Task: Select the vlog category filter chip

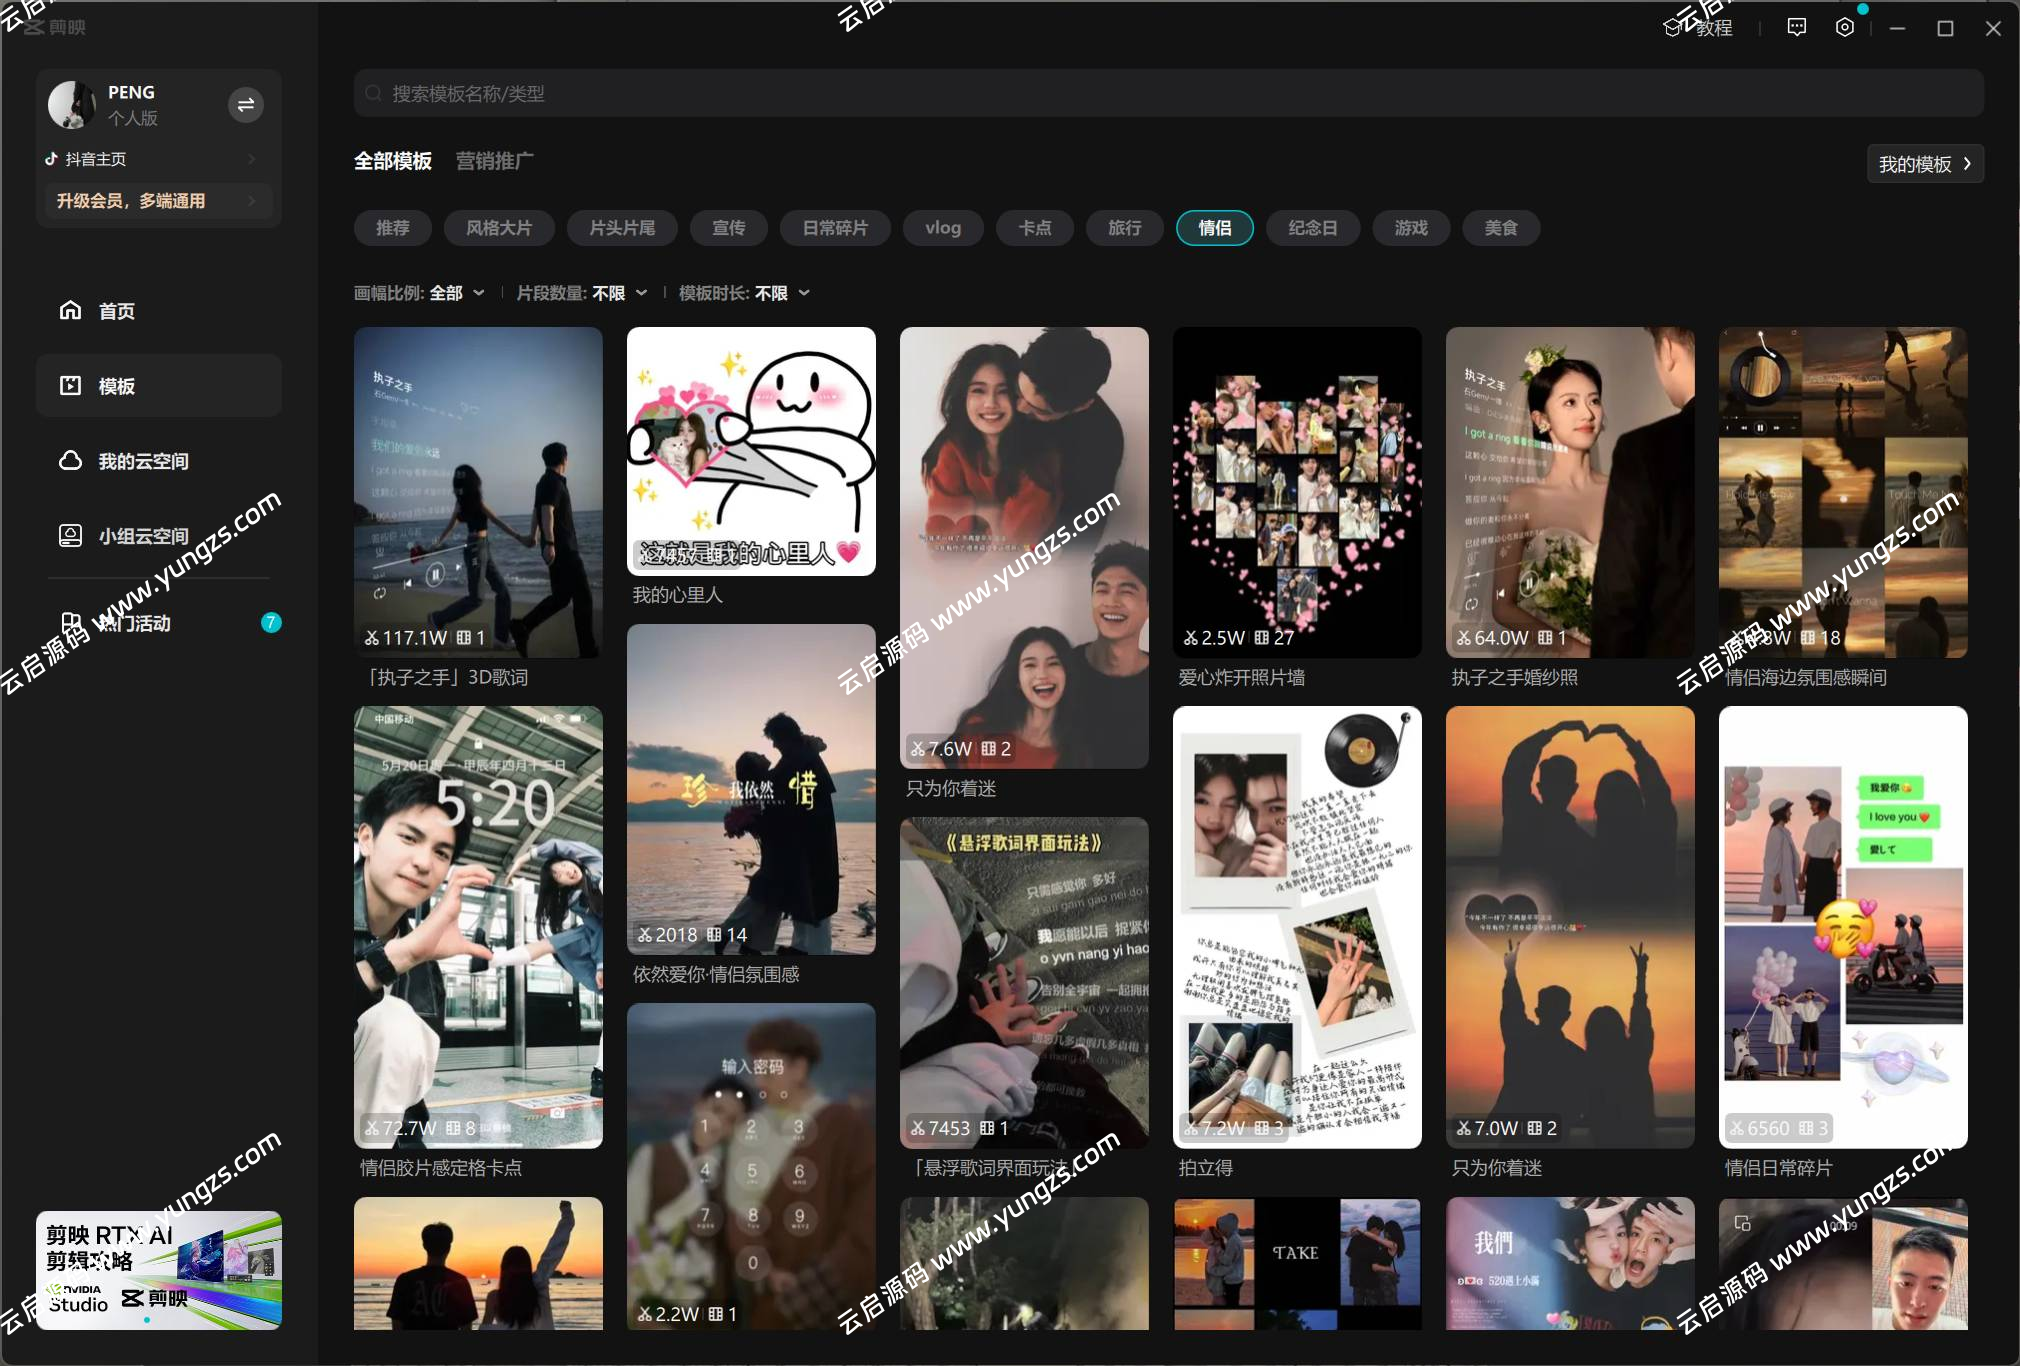Action: tap(942, 228)
